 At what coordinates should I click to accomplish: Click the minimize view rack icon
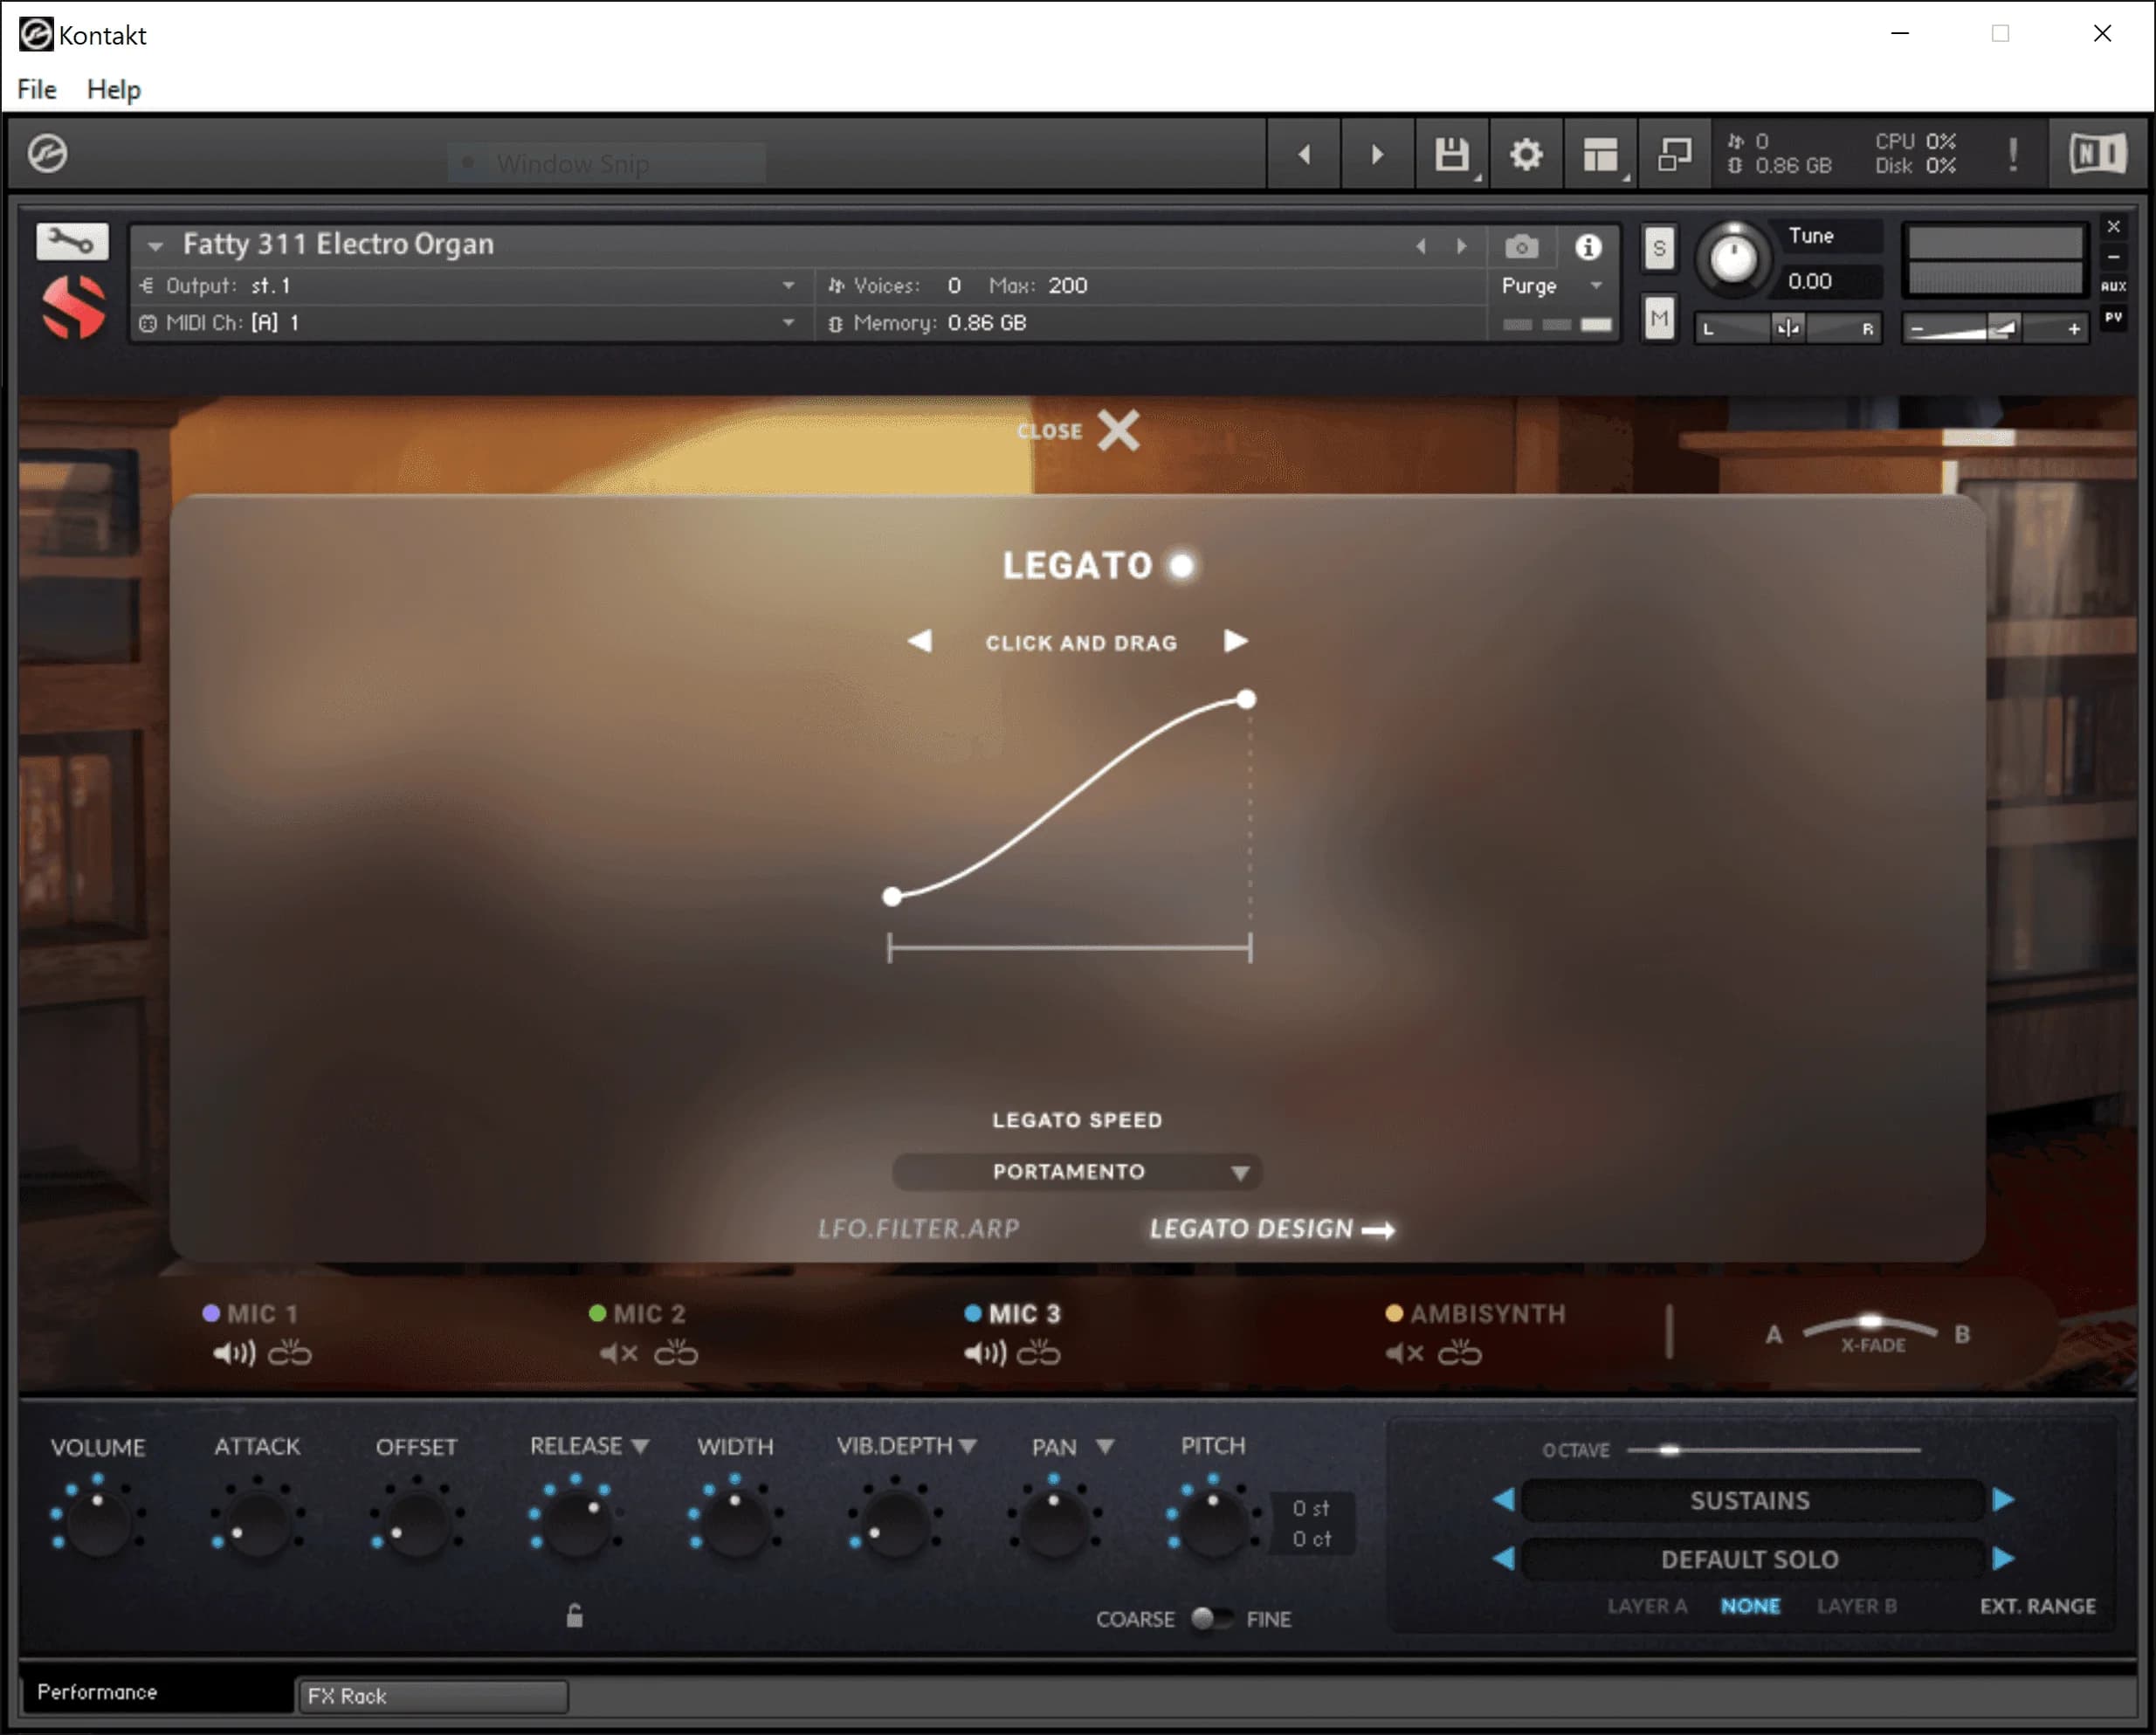point(1674,154)
